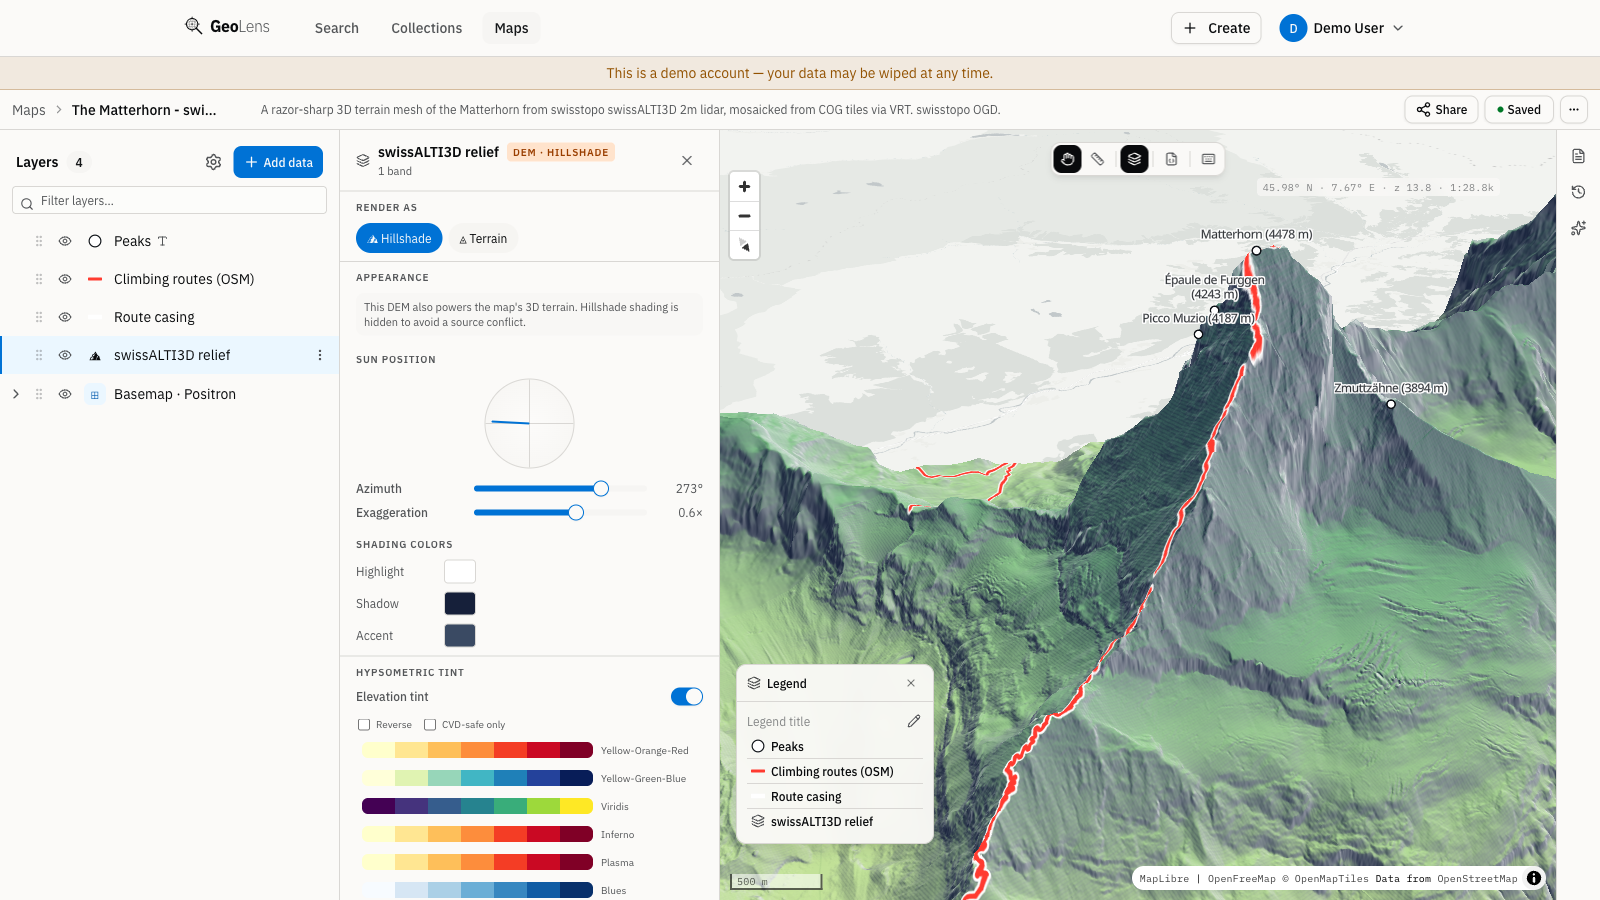This screenshot has width=1600, height=900.
Task: Go to Maps breadcrumb
Action: pyautogui.click(x=29, y=110)
